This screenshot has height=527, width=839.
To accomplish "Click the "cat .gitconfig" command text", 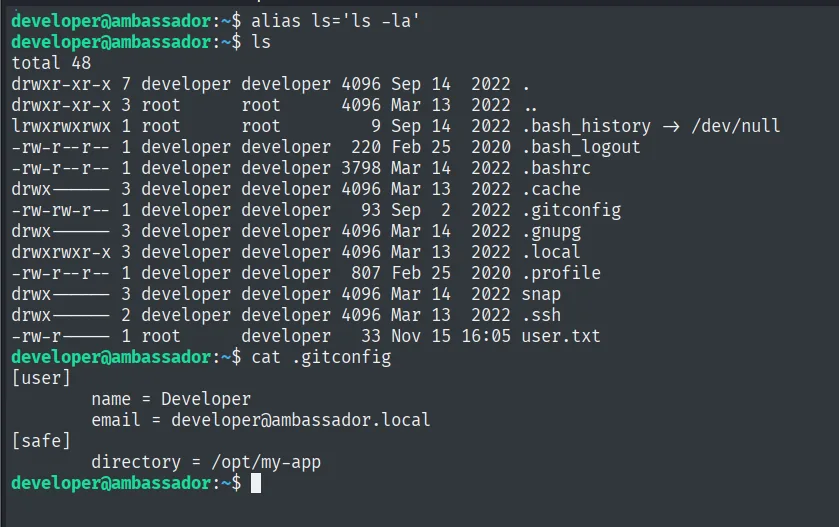I will pyautogui.click(x=321, y=357).
